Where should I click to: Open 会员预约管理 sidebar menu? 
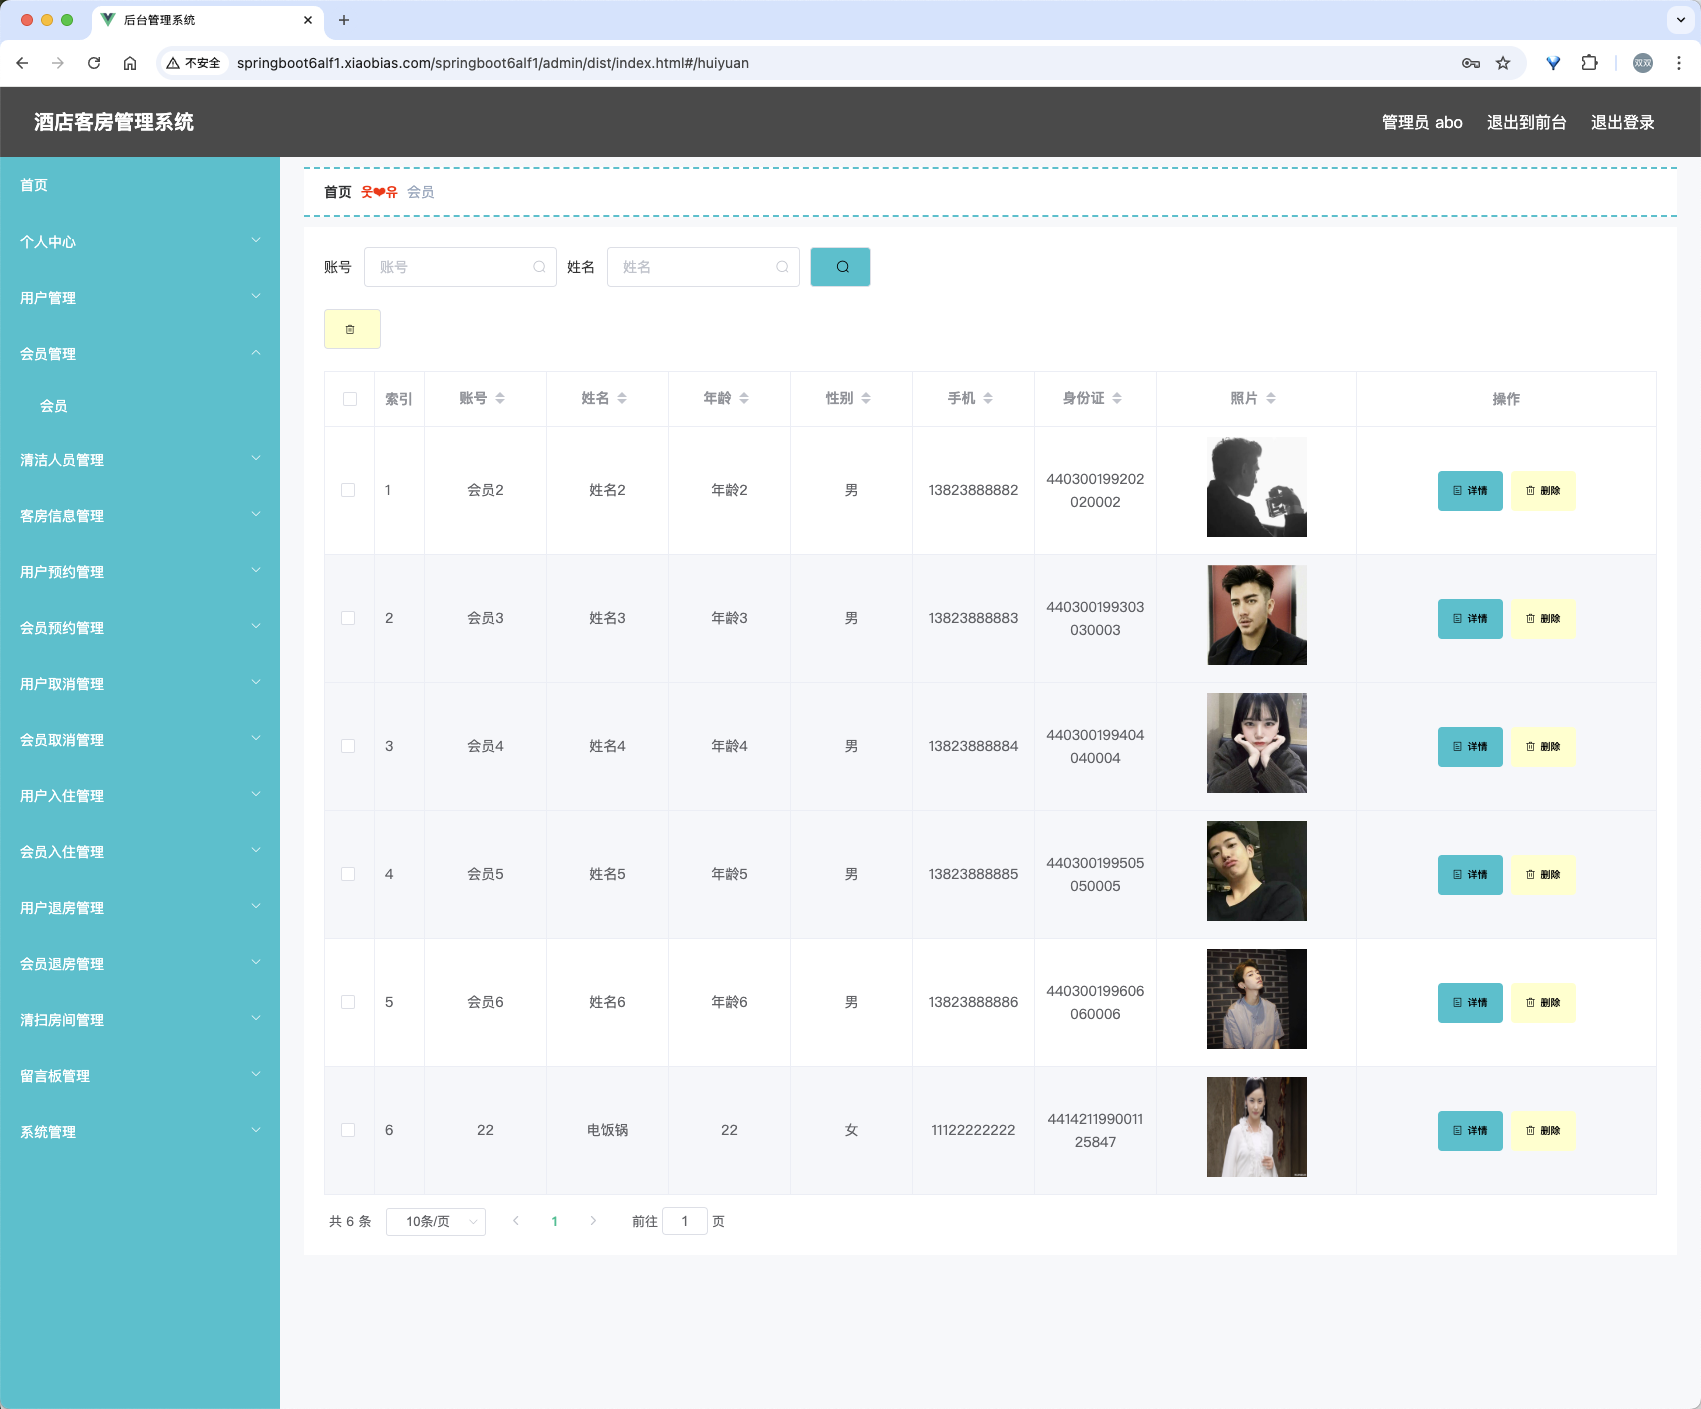pyautogui.click(x=140, y=628)
